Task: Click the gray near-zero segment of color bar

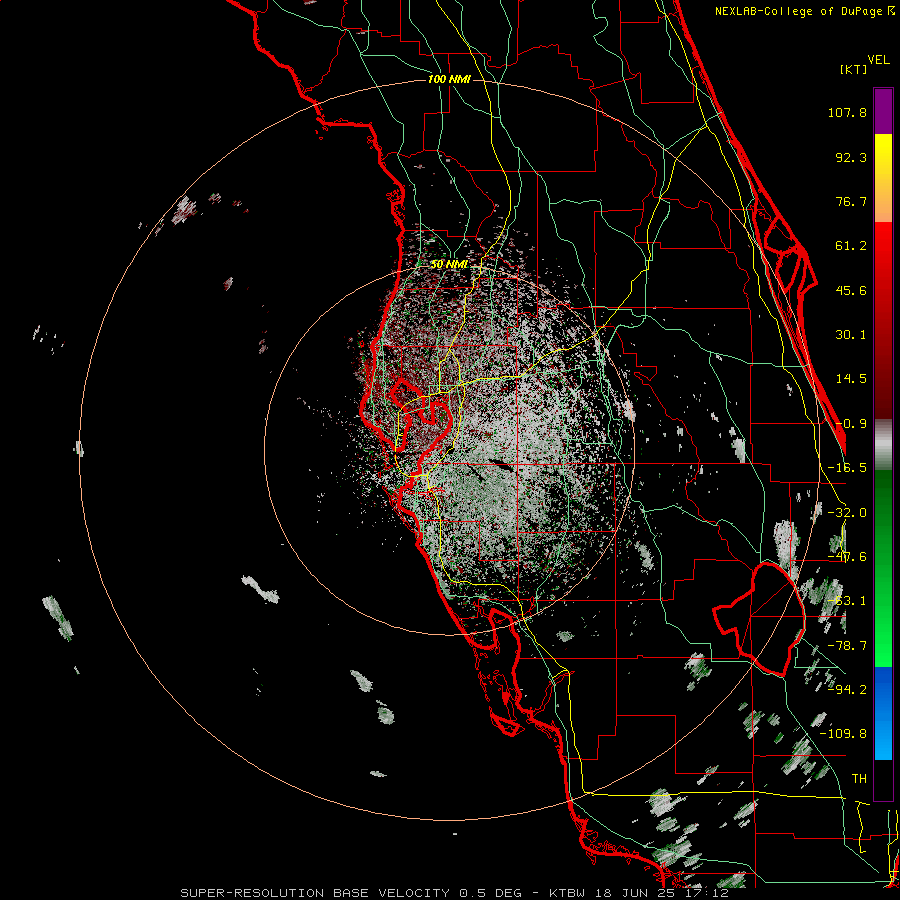Action: (883, 444)
